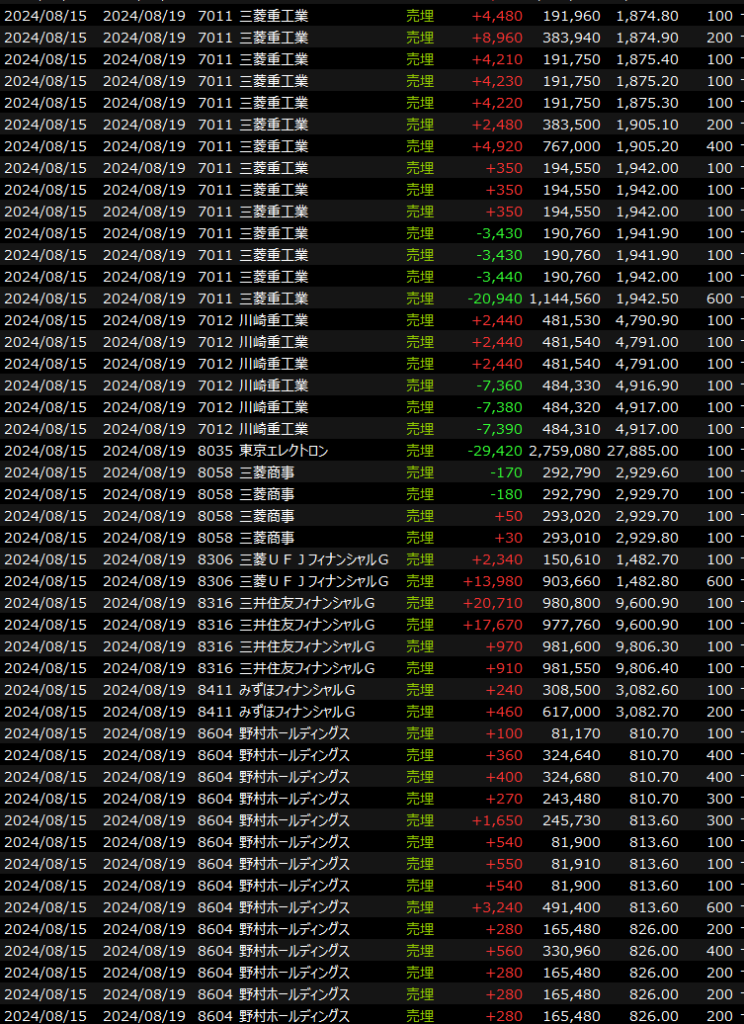744x1024 pixels.
Task: Select the +17,670 profit cell
Action: point(493,625)
